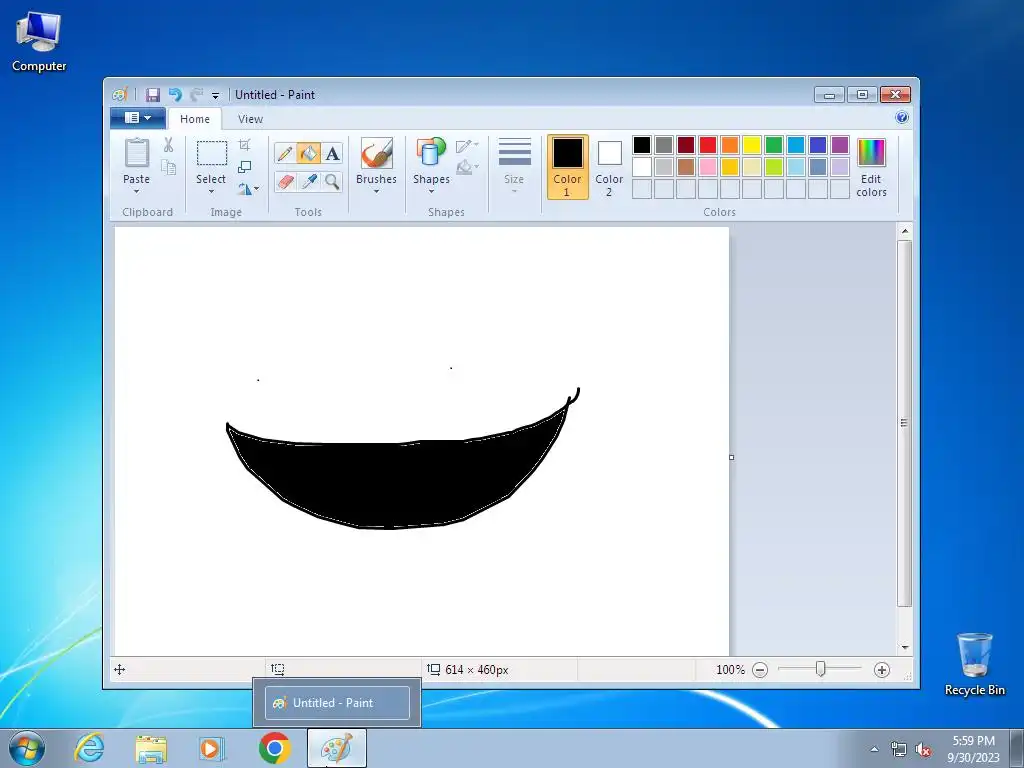Switch to the Home tab
Viewport: 1024px width, 768px height.
(x=195, y=119)
